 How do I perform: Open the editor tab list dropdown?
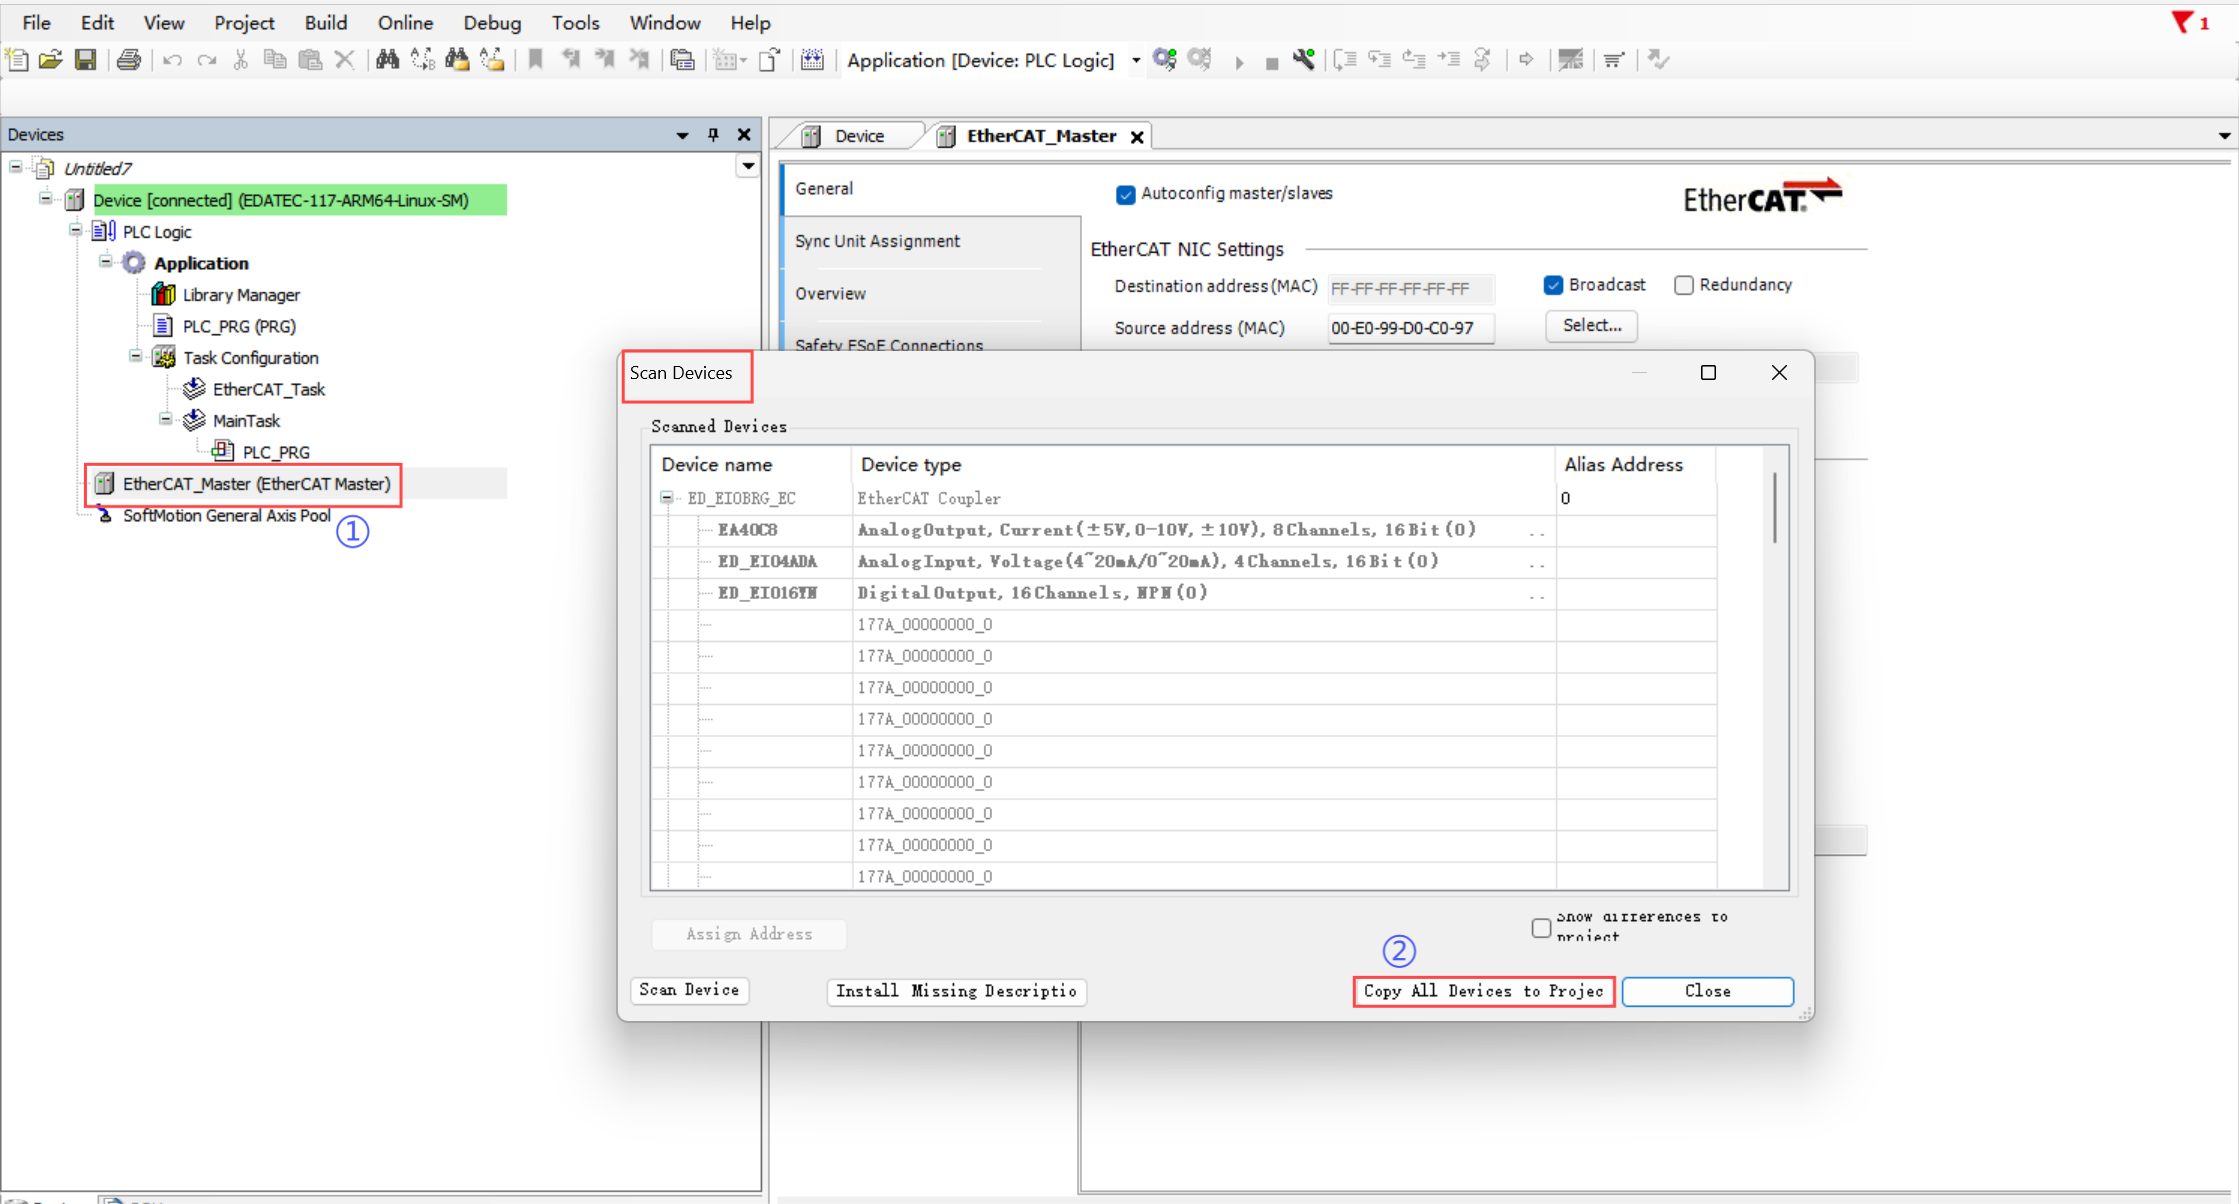(2225, 136)
